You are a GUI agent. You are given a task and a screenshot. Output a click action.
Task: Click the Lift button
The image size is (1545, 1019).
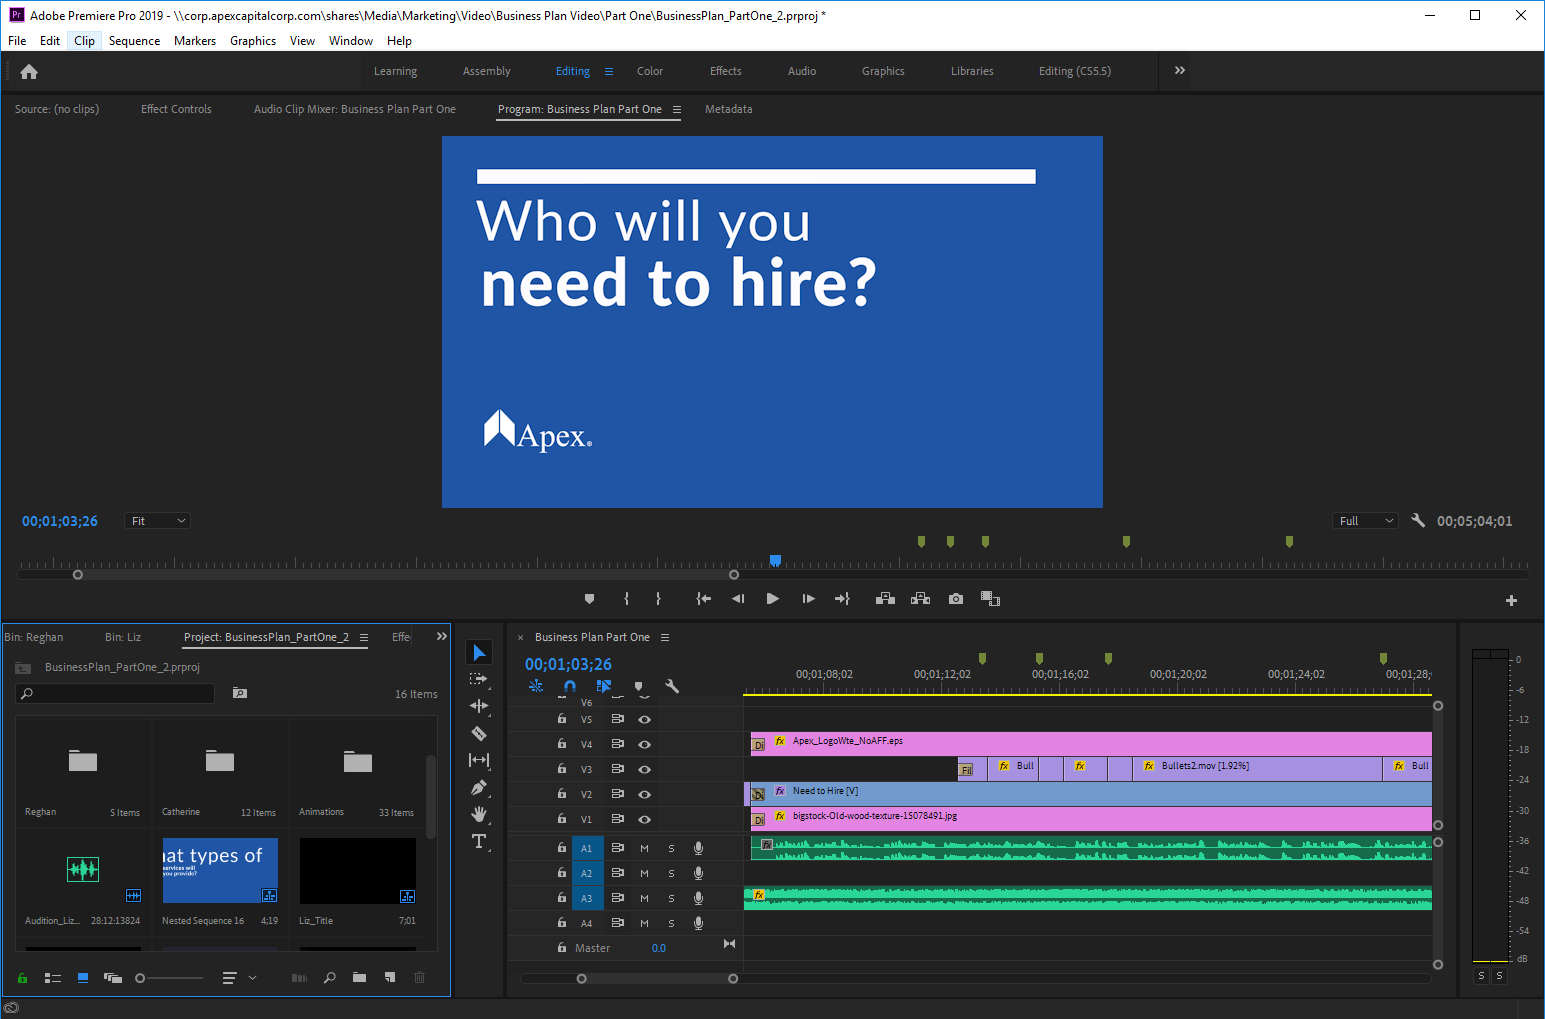pyautogui.click(x=885, y=599)
